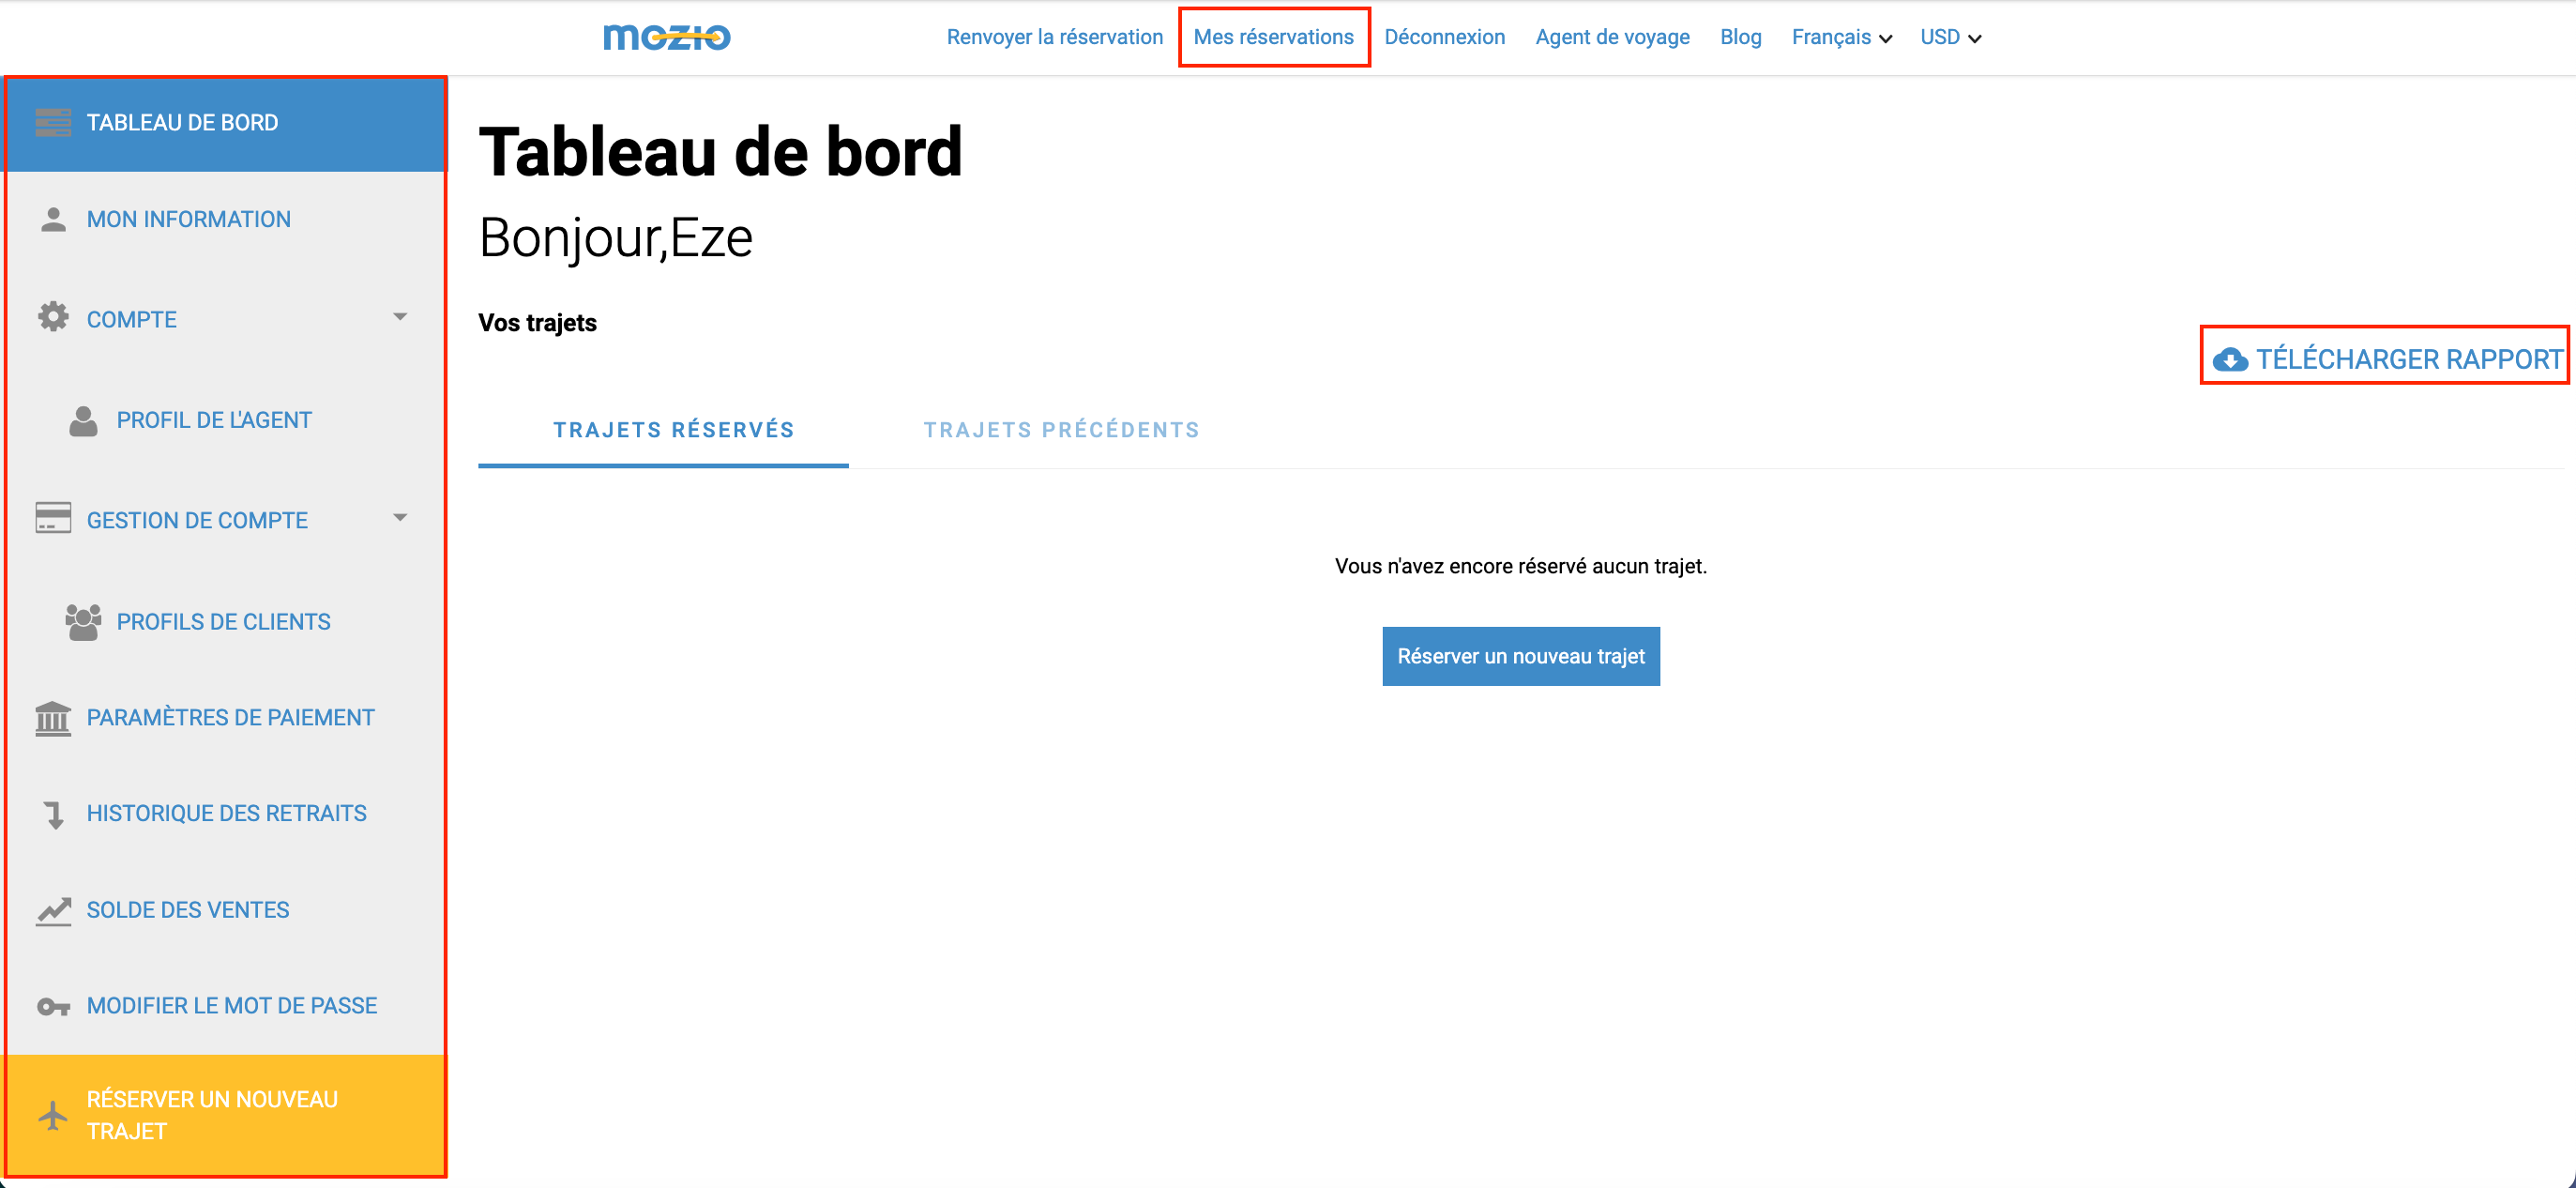This screenshot has height=1188, width=2576.
Task: Click the credit card icon beside Gestion de compte
Action: pos(53,518)
